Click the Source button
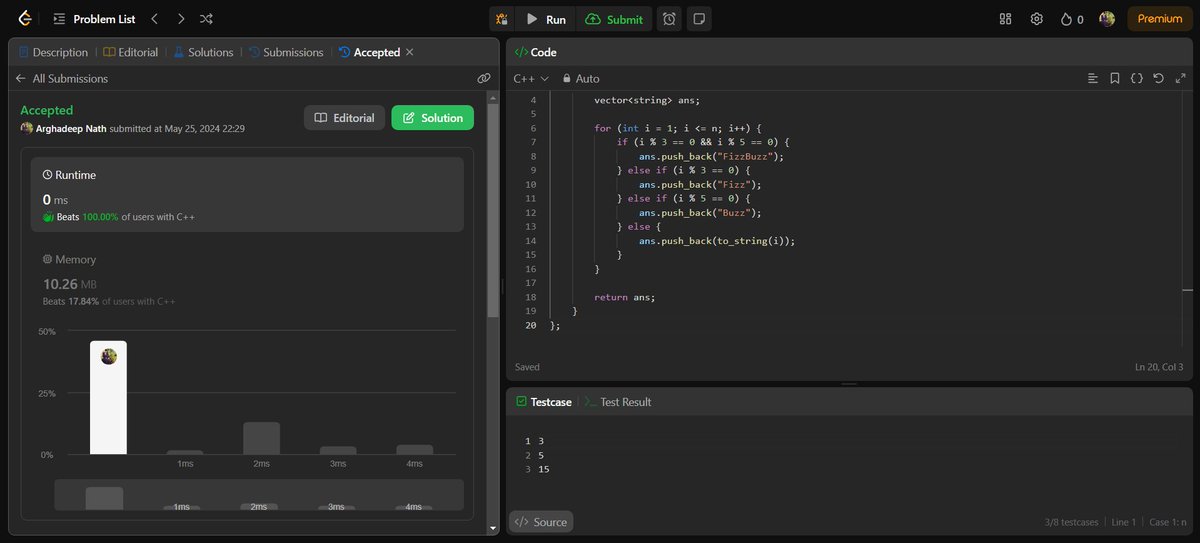Image resolution: width=1200 pixels, height=543 pixels. click(x=540, y=521)
